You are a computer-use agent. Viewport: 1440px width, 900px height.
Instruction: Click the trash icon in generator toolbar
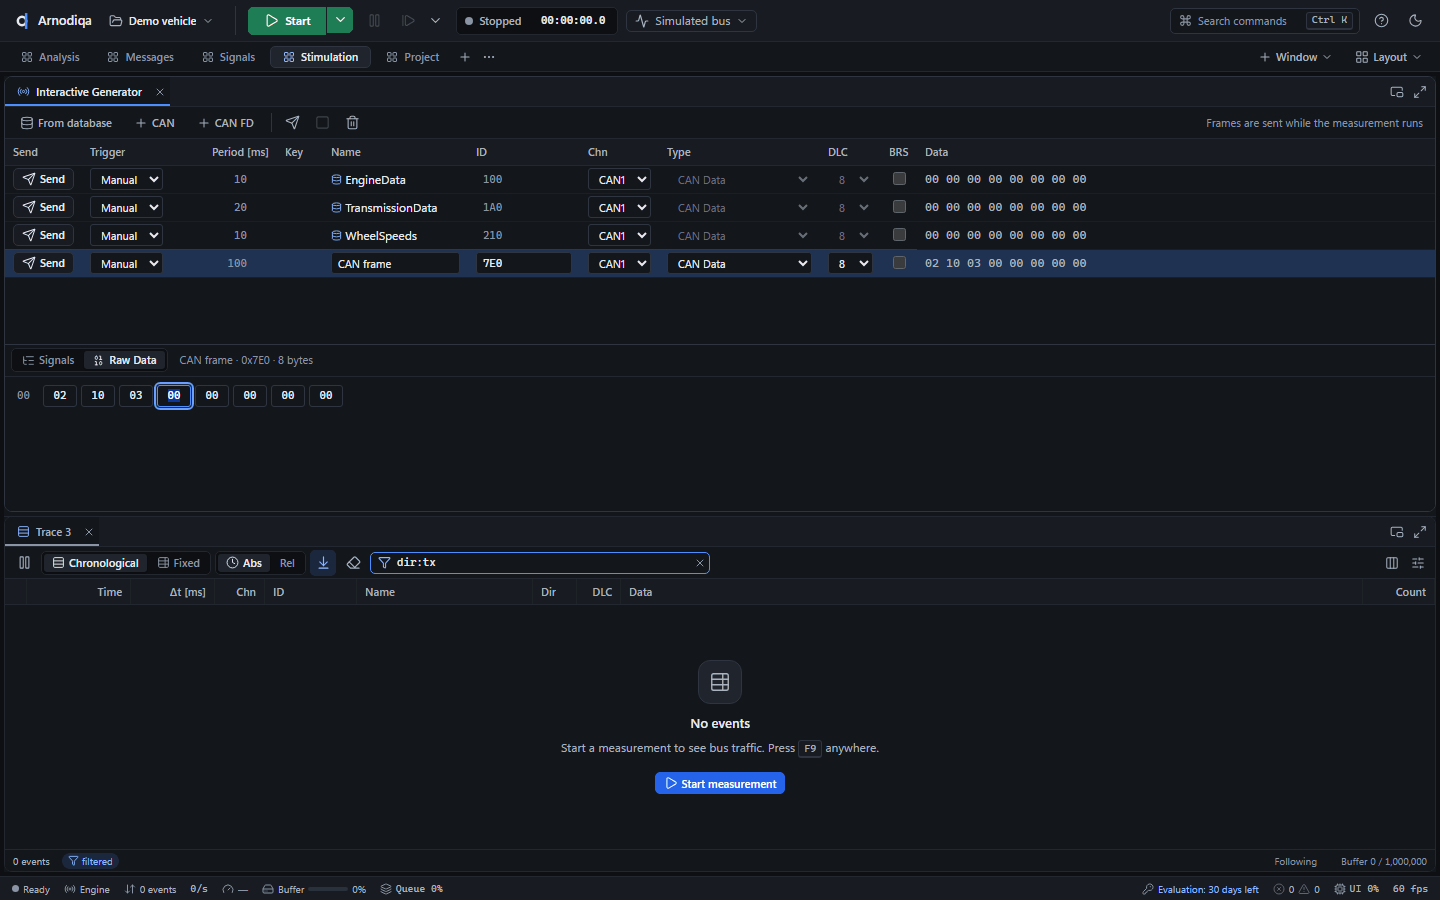pos(352,123)
